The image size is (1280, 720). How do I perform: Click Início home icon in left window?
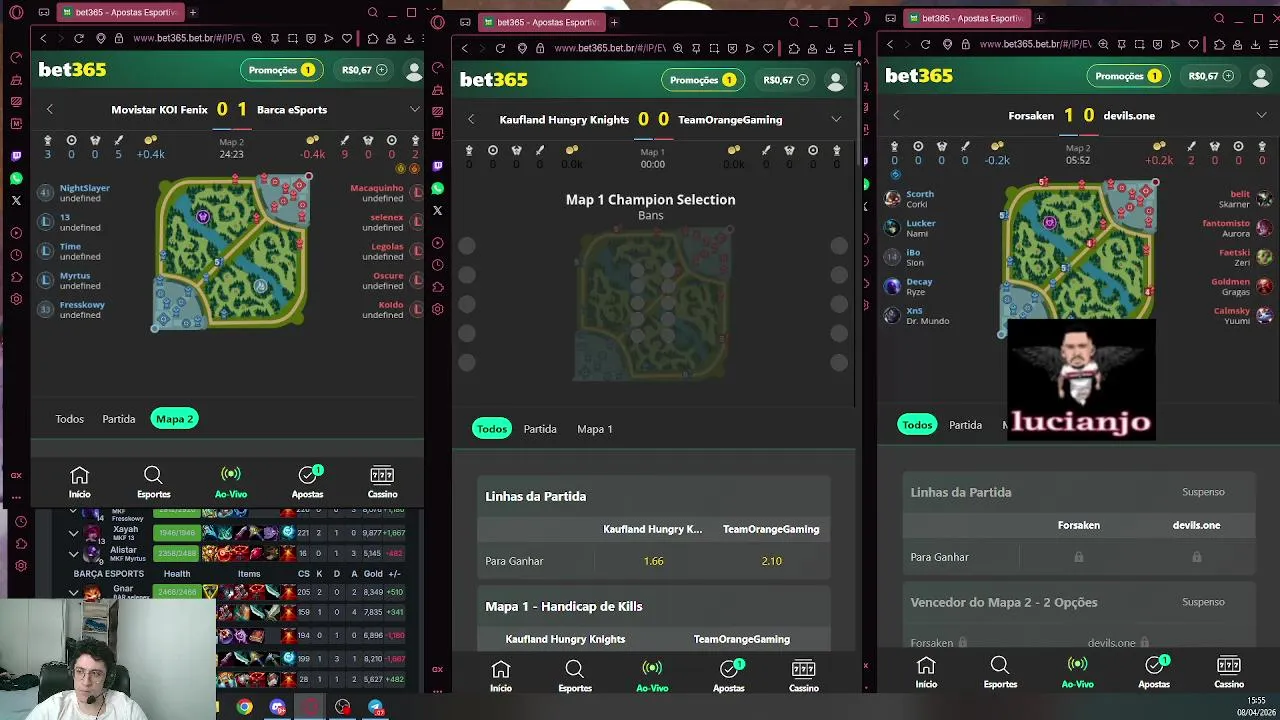(x=79, y=482)
